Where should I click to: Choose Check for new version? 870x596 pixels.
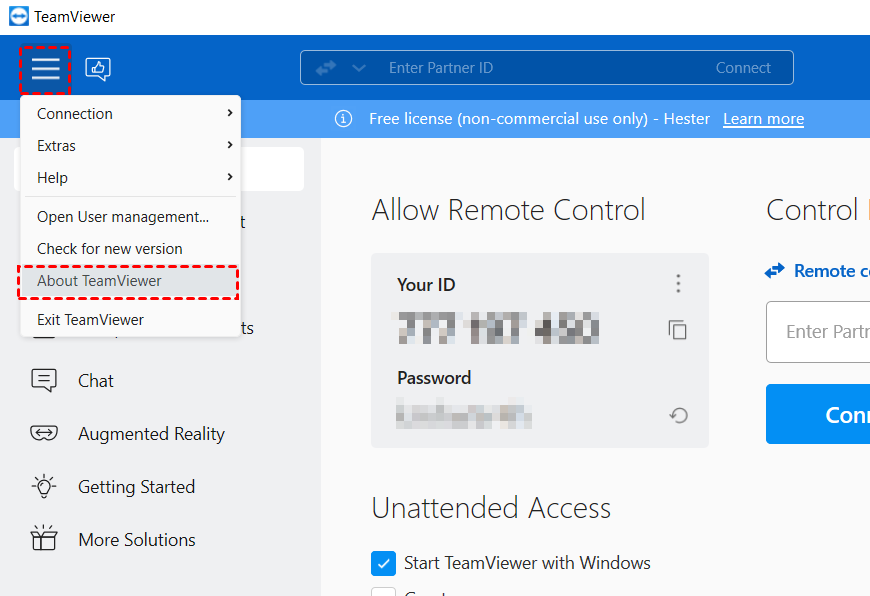[110, 248]
